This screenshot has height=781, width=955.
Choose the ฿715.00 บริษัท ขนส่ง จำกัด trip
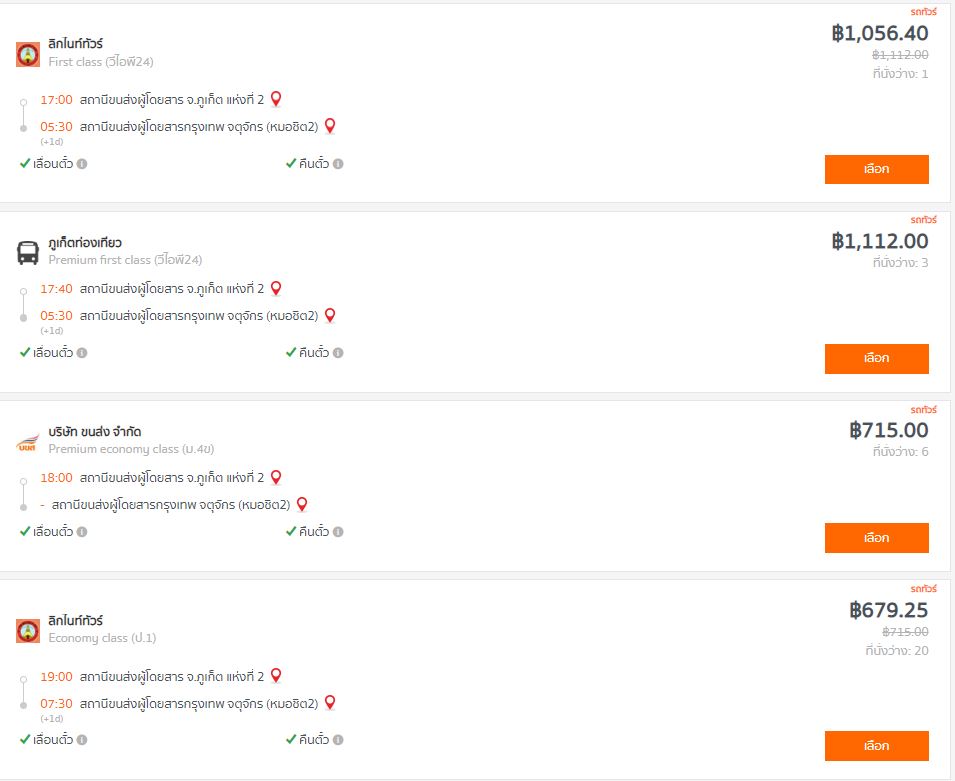(x=876, y=537)
